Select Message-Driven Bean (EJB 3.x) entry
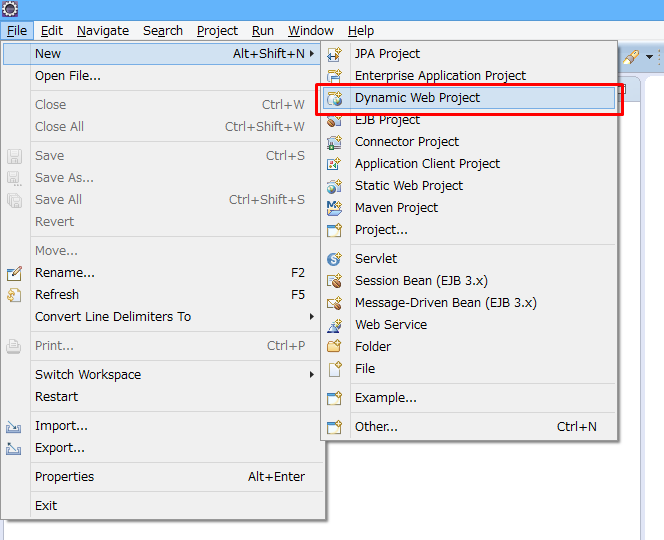This screenshot has height=540, width=664. click(469, 303)
